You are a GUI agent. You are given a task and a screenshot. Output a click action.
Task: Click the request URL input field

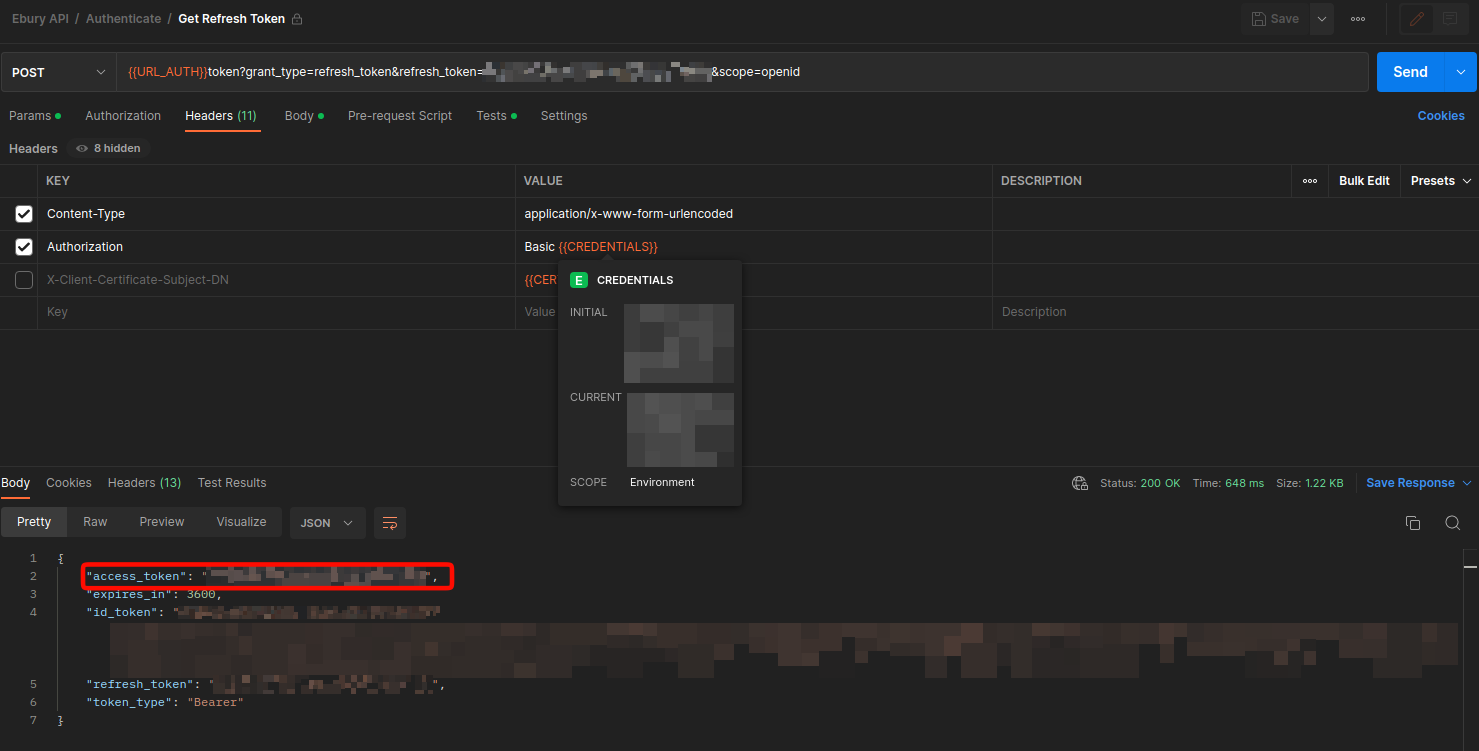[742, 72]
